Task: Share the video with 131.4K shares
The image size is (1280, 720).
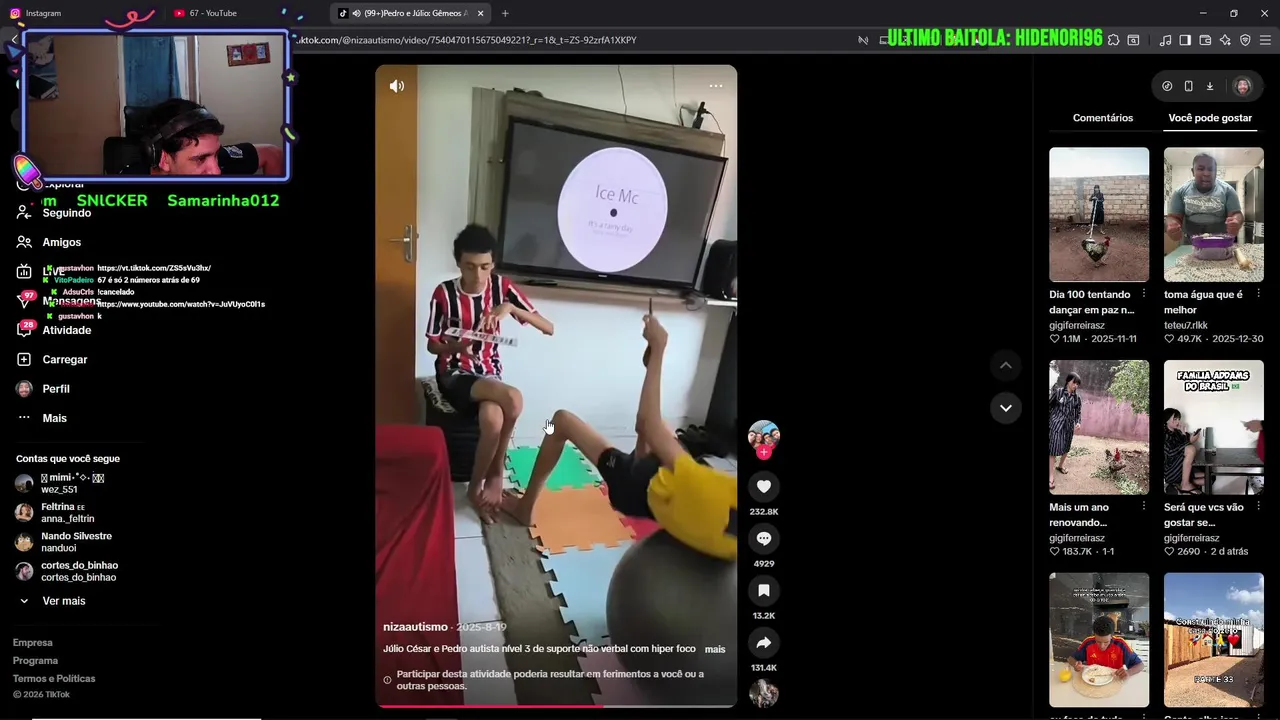Action: point(764,642)
